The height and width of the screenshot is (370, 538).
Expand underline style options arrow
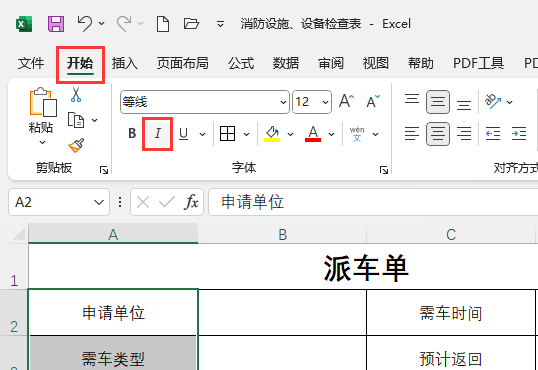[202, 134]
